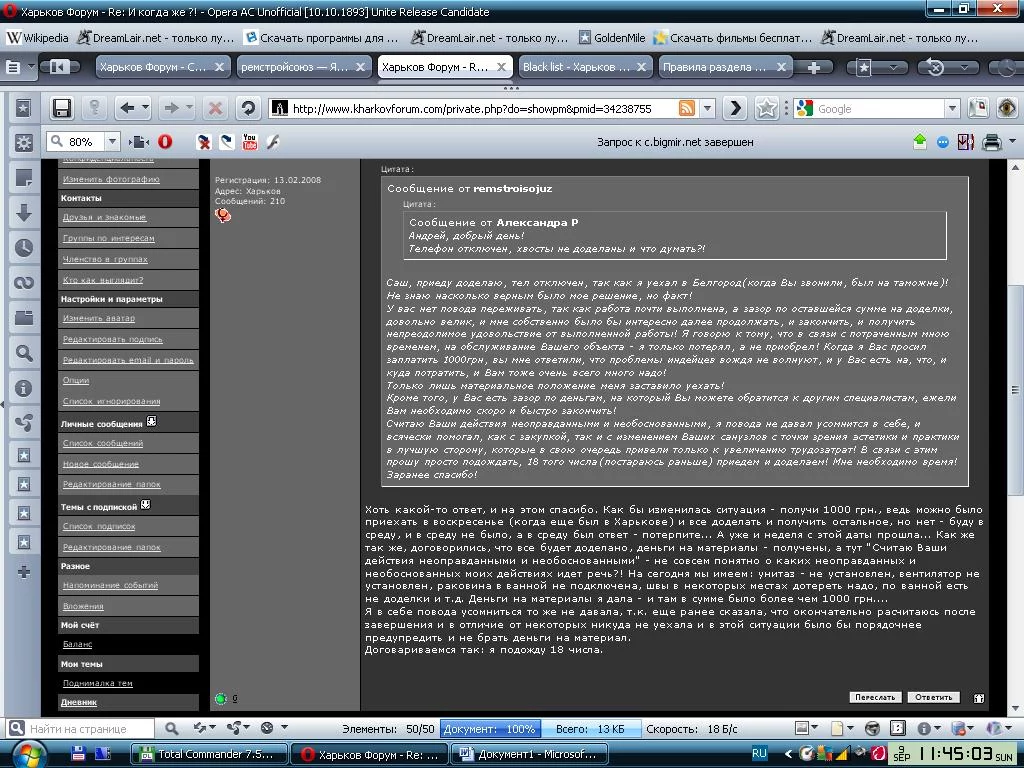The height and width of the screenshot is (768, 1024).
Task: Click the Переслать button
Action: pos(875,697)
